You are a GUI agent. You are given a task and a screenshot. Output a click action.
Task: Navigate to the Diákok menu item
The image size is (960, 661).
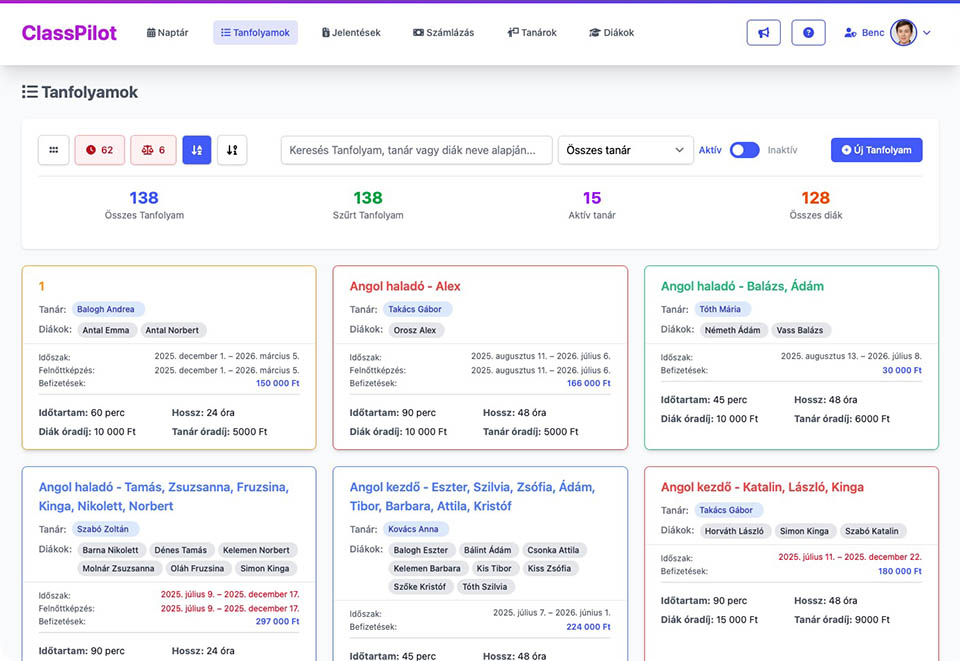[611, 33]
